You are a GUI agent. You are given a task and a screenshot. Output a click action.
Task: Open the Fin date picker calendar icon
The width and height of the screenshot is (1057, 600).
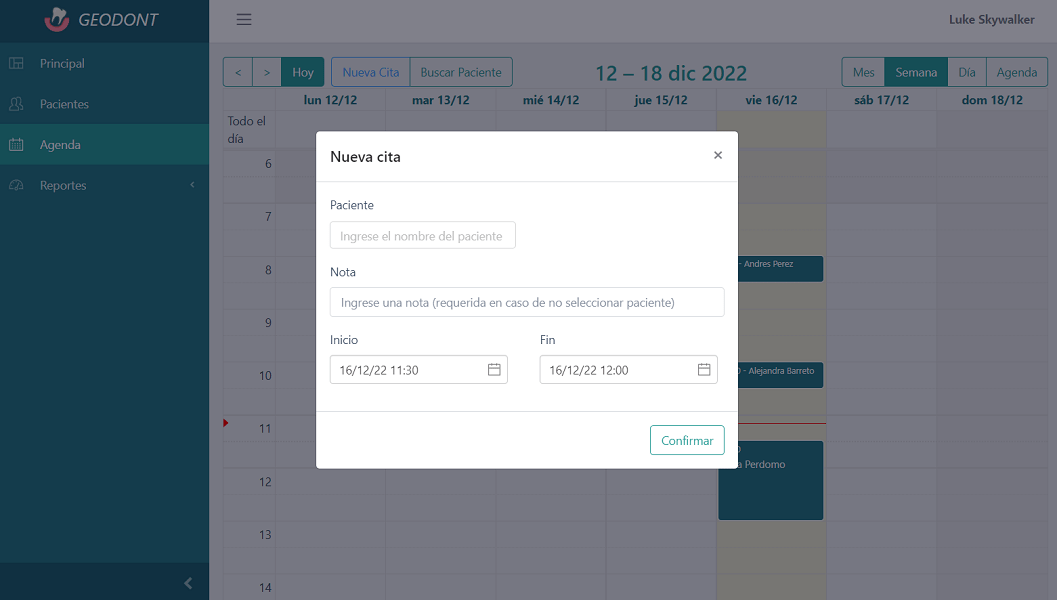704,370
